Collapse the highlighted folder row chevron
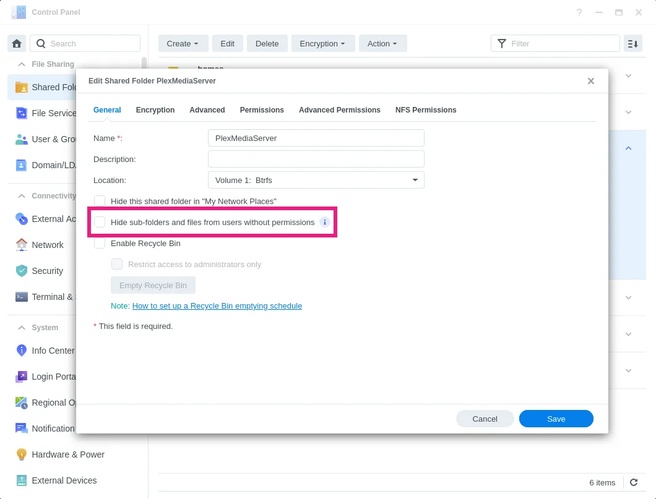This screenshot has height=499, width=656. pos(628,148)
